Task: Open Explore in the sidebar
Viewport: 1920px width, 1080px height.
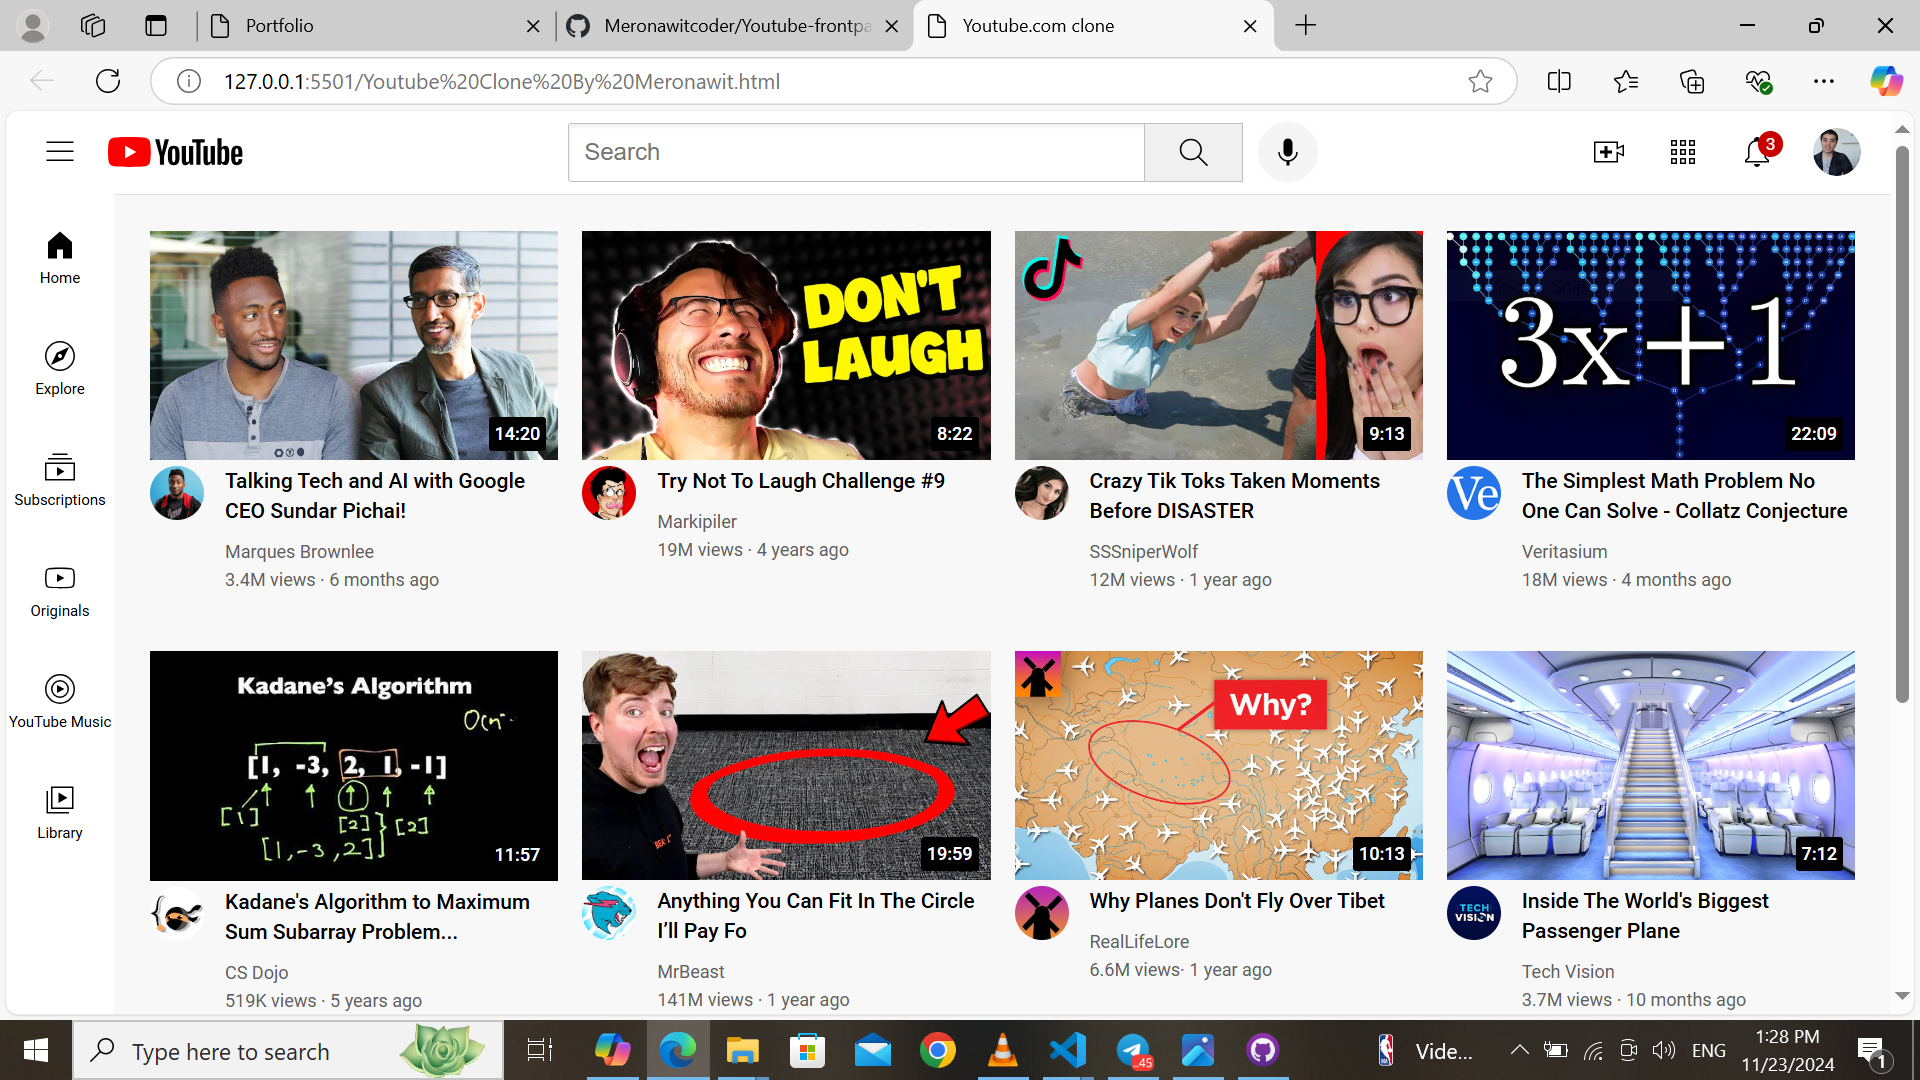Action: point(60,369)
